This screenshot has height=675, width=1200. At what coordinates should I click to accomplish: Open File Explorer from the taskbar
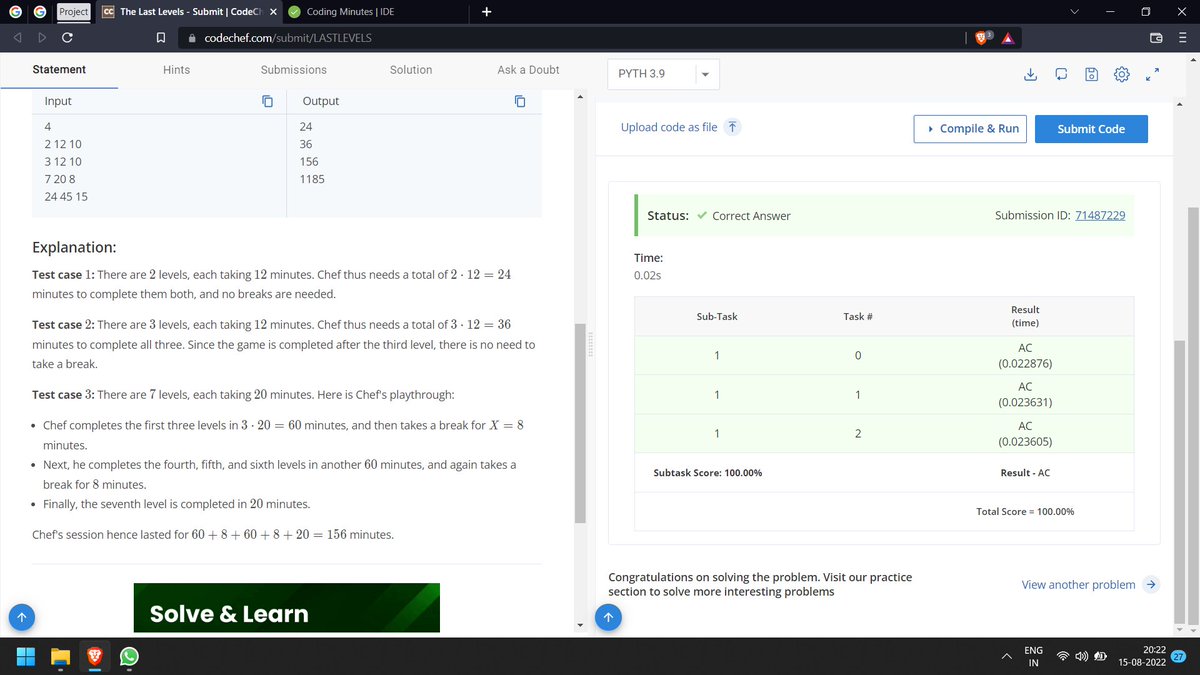[x=60, y=657]
